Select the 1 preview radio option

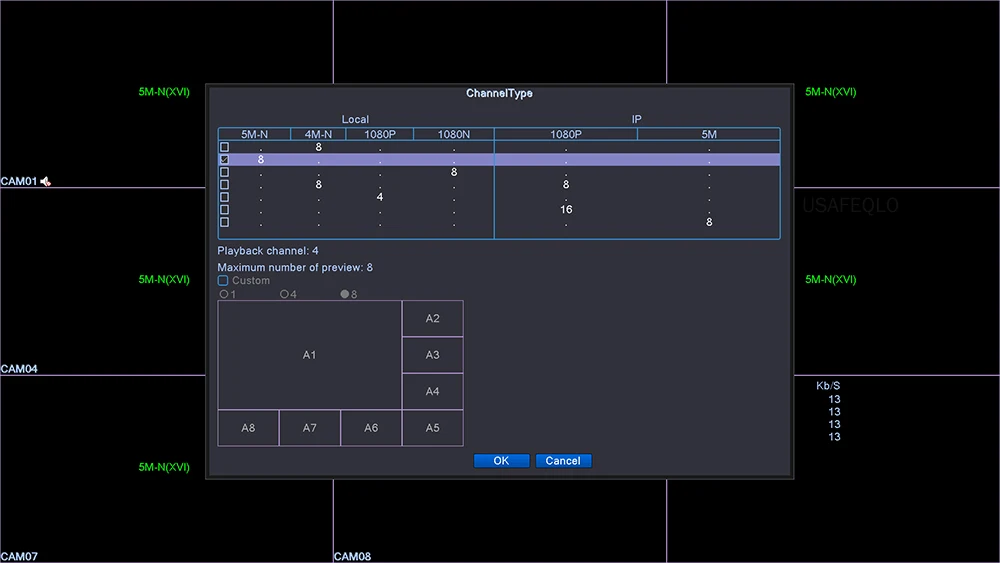click(x=224, y=295)
